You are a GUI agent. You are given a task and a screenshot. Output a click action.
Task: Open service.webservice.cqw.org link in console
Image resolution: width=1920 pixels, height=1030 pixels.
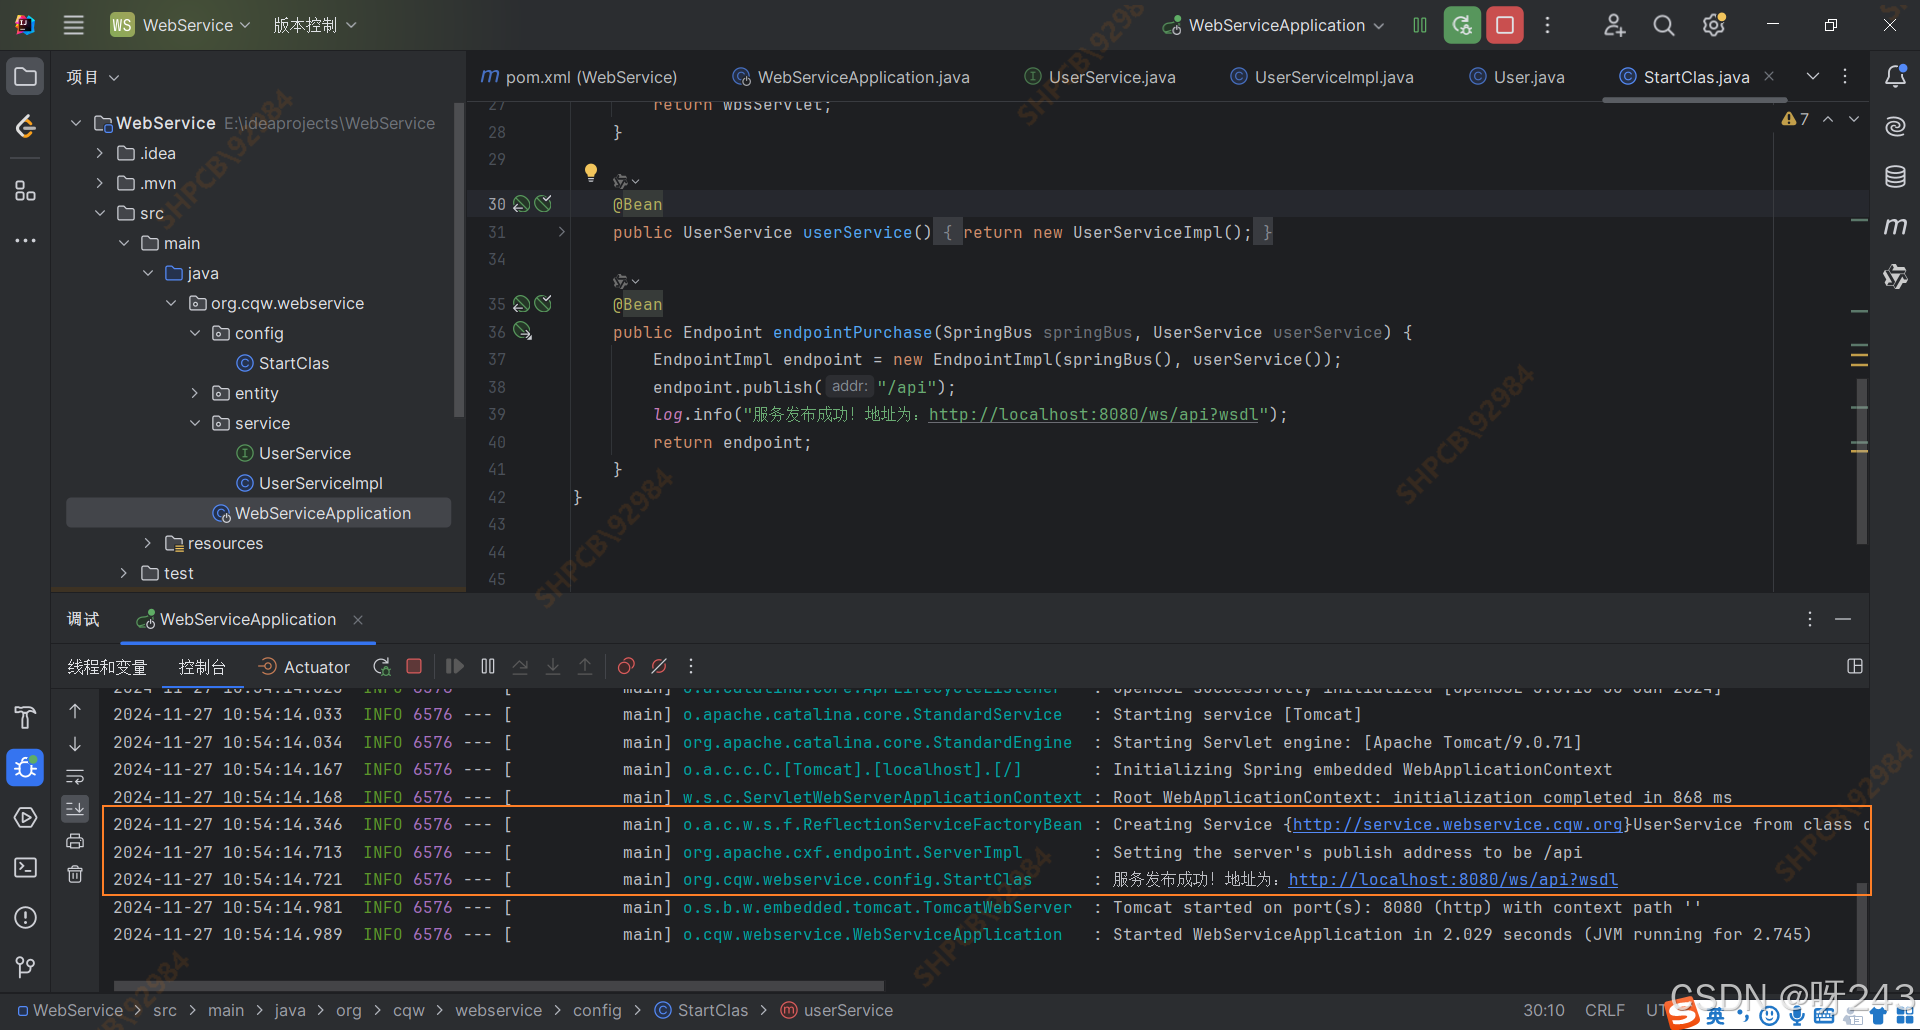pyautogui.click(x=1457, y=824)
